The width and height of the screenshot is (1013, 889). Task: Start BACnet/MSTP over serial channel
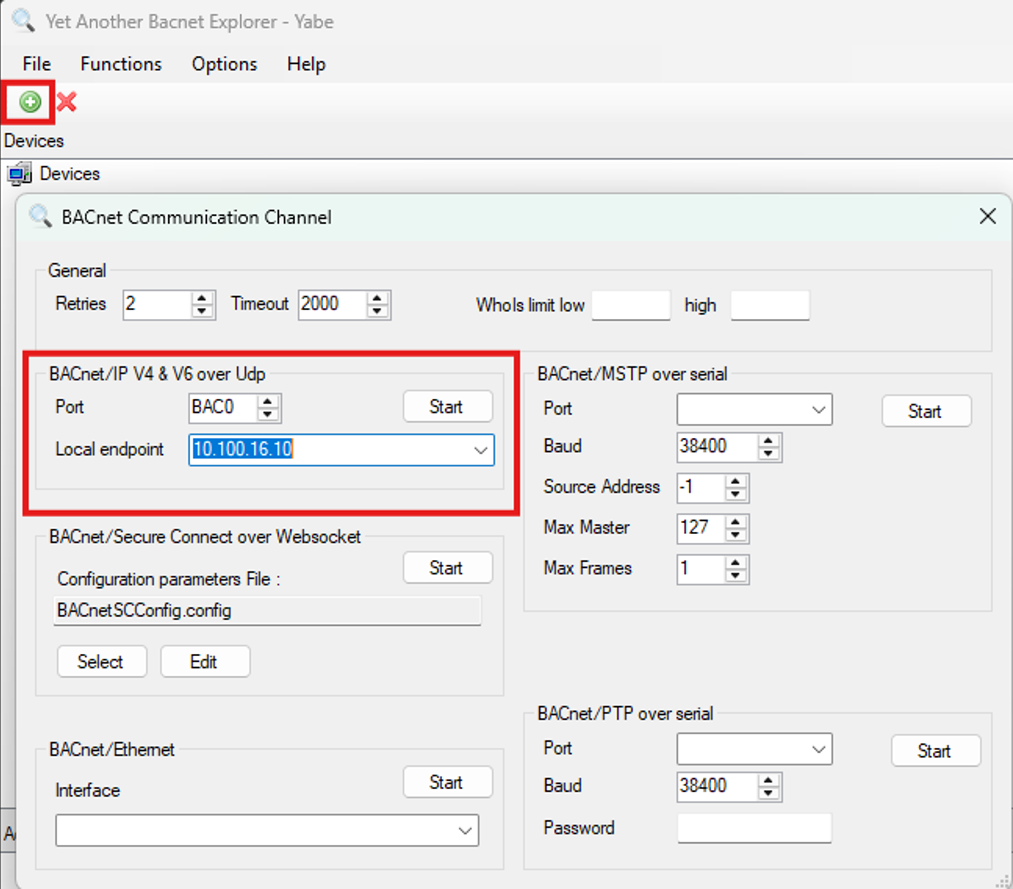click(925, 411)
